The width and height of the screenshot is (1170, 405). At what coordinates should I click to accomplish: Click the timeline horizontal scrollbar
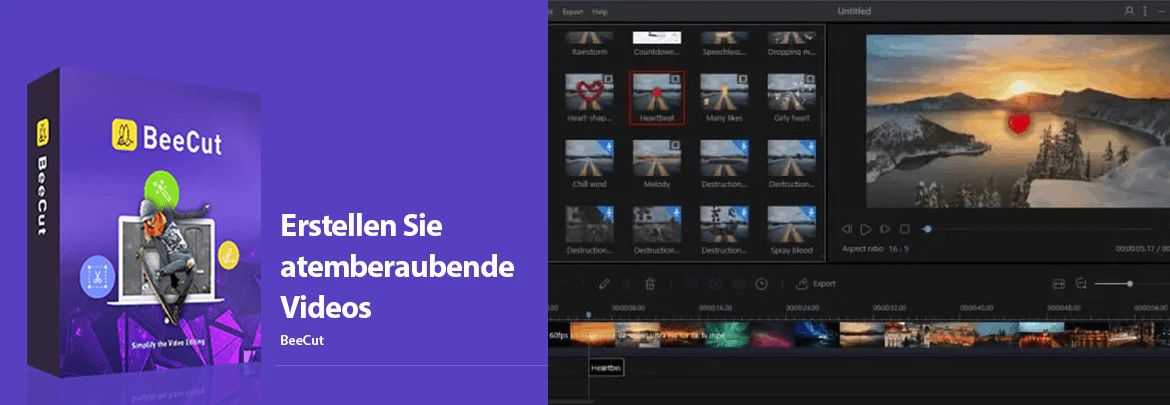pyautogui.click(x=572, y=401)
